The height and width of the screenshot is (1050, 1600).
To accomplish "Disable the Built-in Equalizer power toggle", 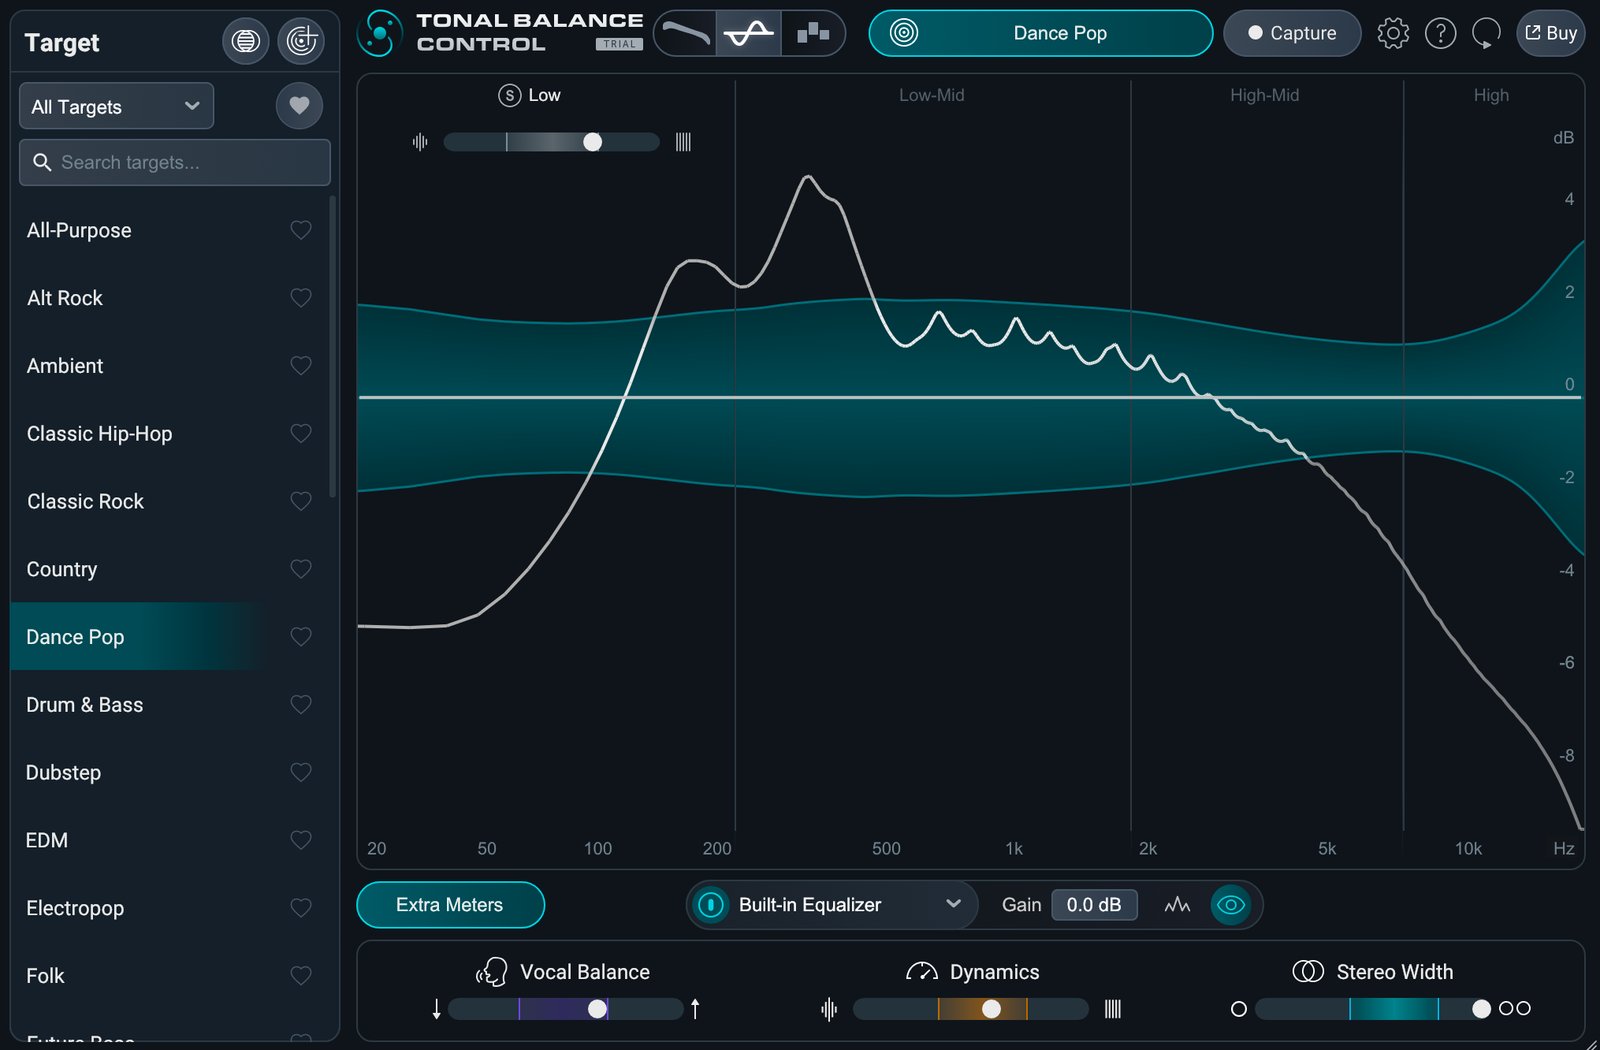I will [710, 905].
